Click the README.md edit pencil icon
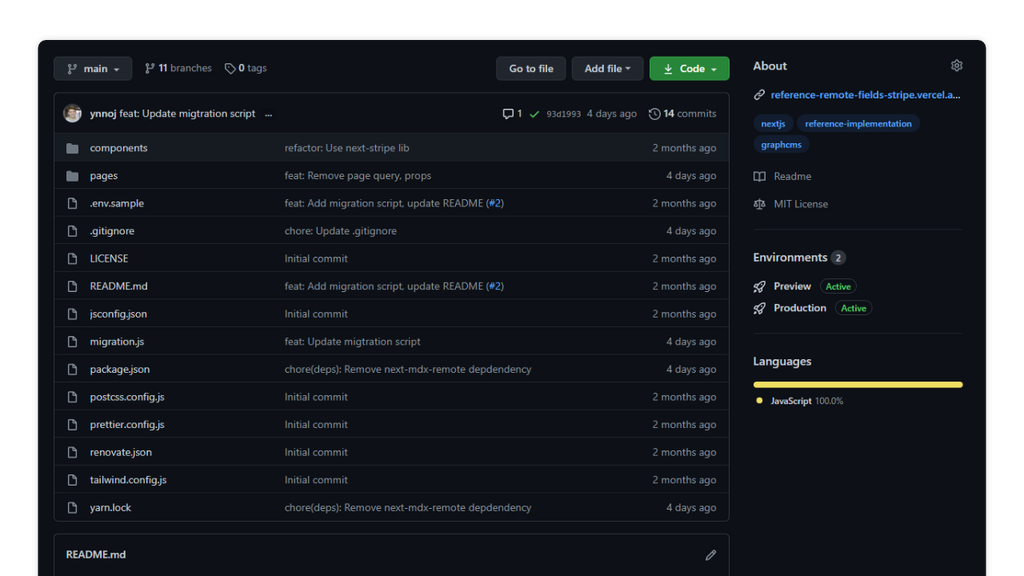This screenshot has height=576, width=1024. [711, 554]
